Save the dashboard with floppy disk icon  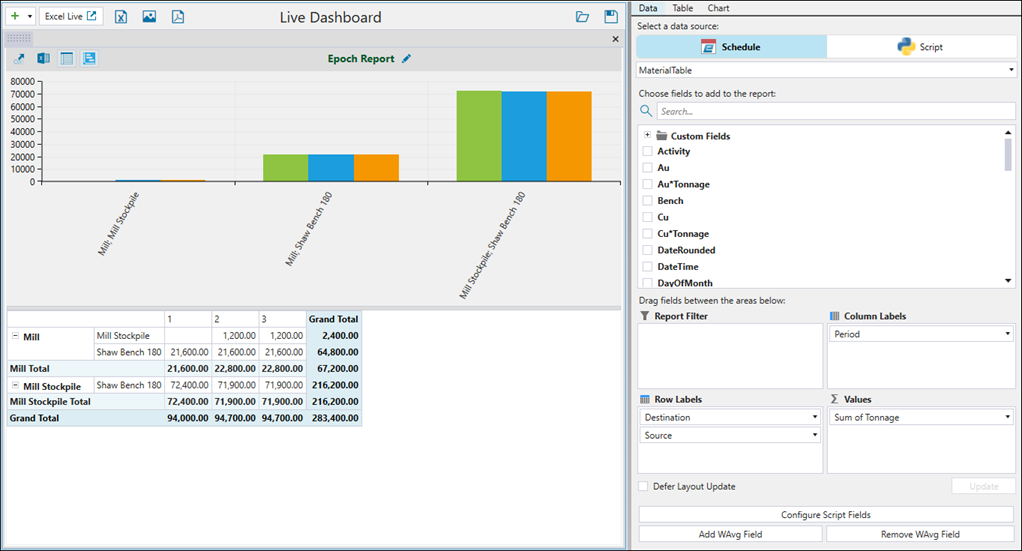611,17
